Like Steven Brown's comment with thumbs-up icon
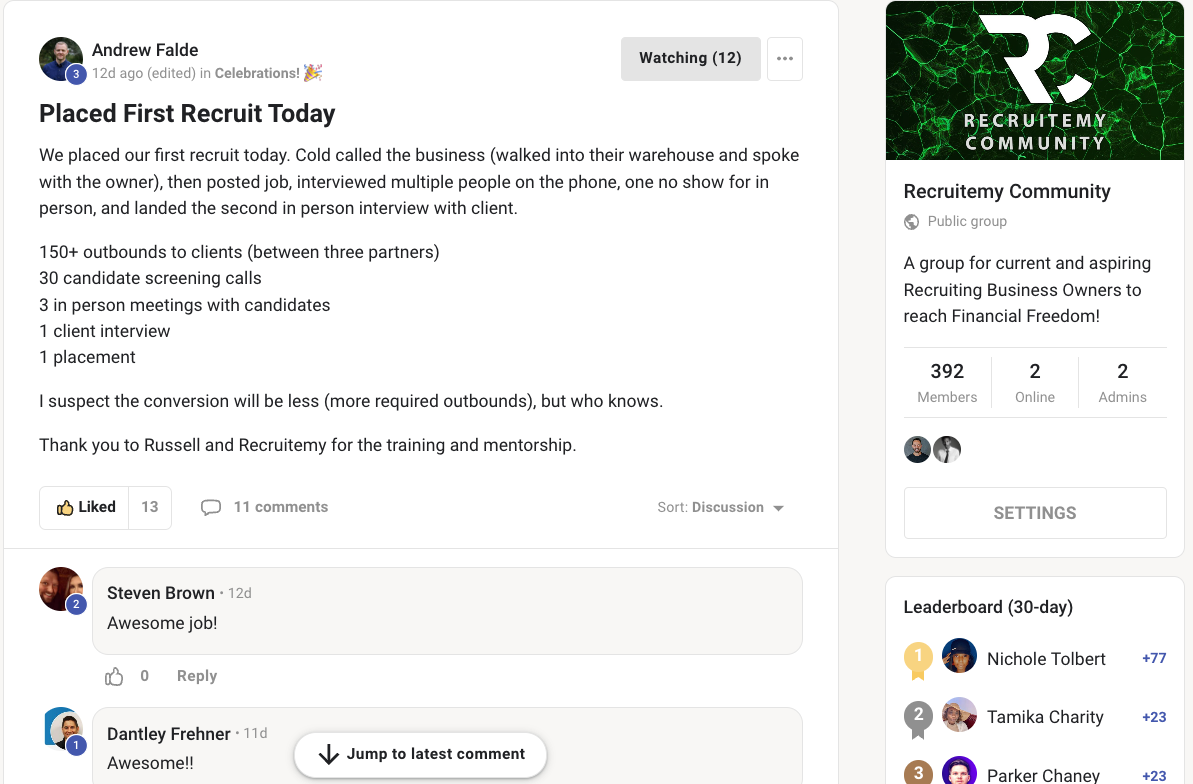 click(114, 677)
